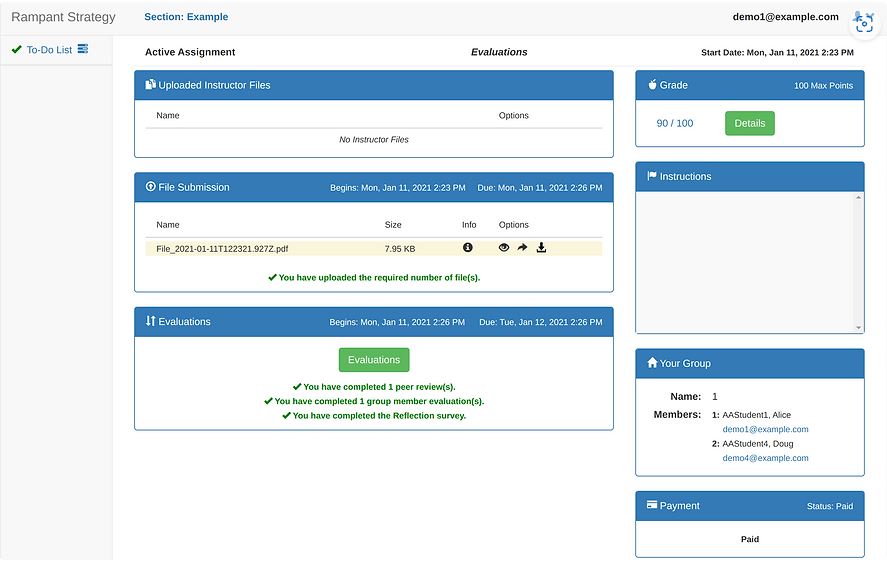
Task: Click the Grade apple icon
Action: coord(652,85)
